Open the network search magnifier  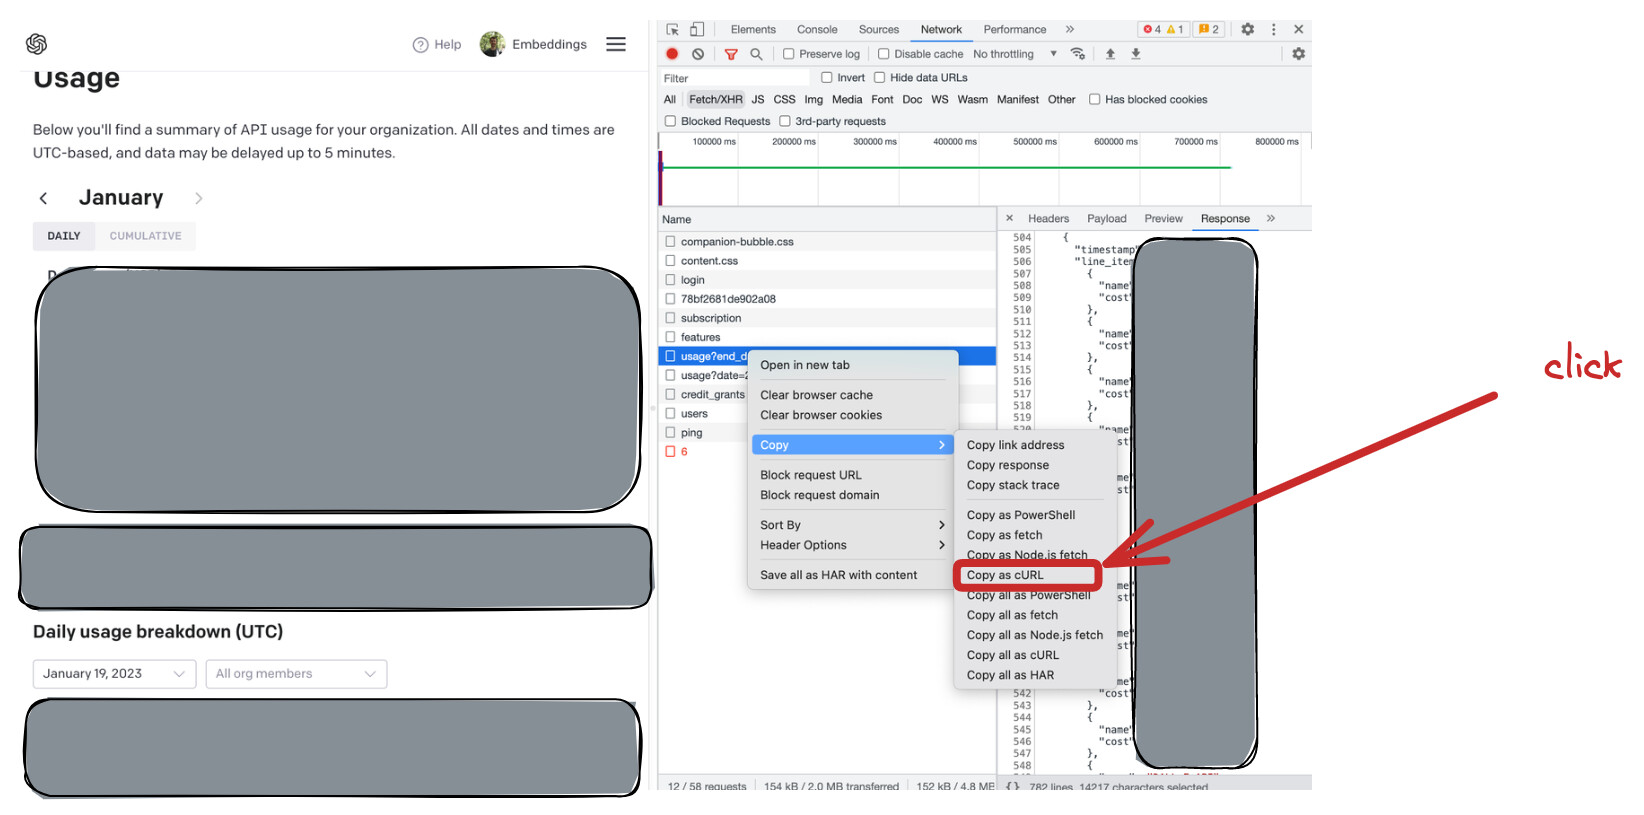coord(756,54)
